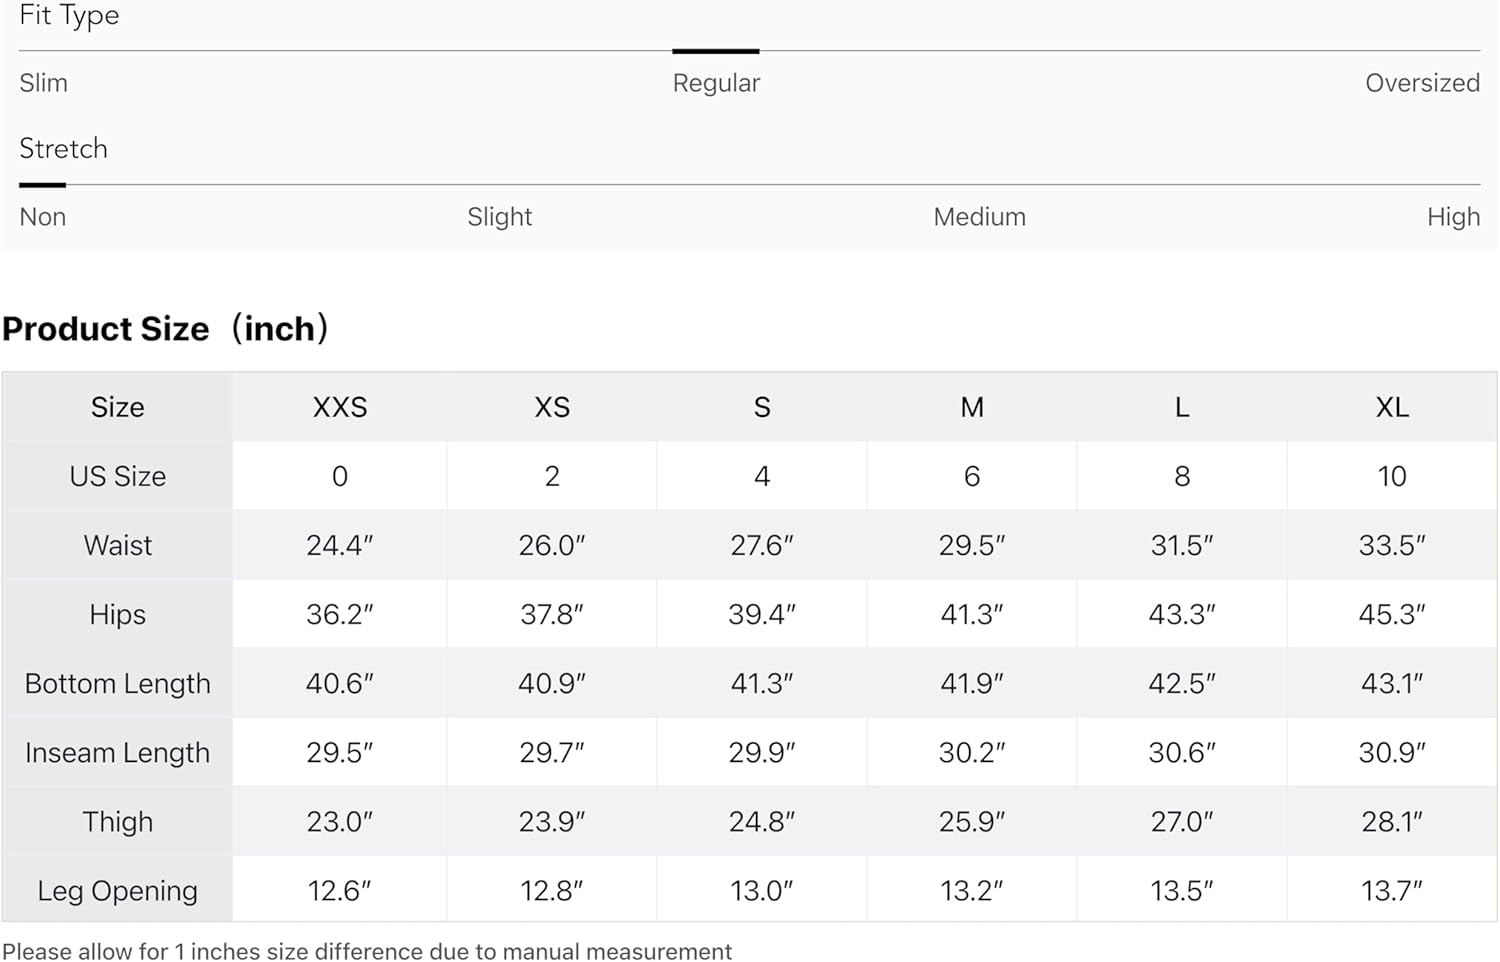Screen dimensions: 1500x962
Task: Select the High stretch label
Action: (x=1453, y=217)
